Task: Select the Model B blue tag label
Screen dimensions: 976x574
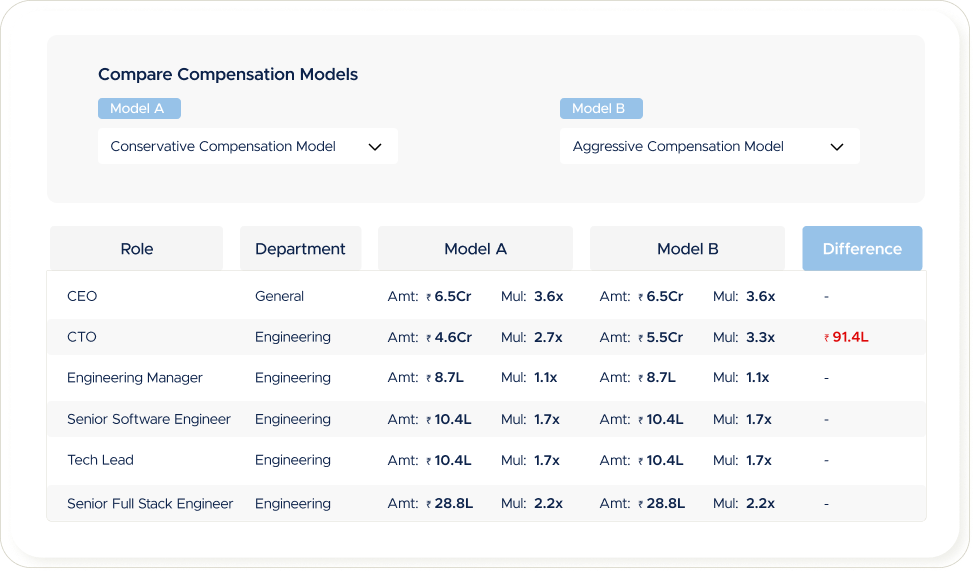Action: (x=600, y=109)
